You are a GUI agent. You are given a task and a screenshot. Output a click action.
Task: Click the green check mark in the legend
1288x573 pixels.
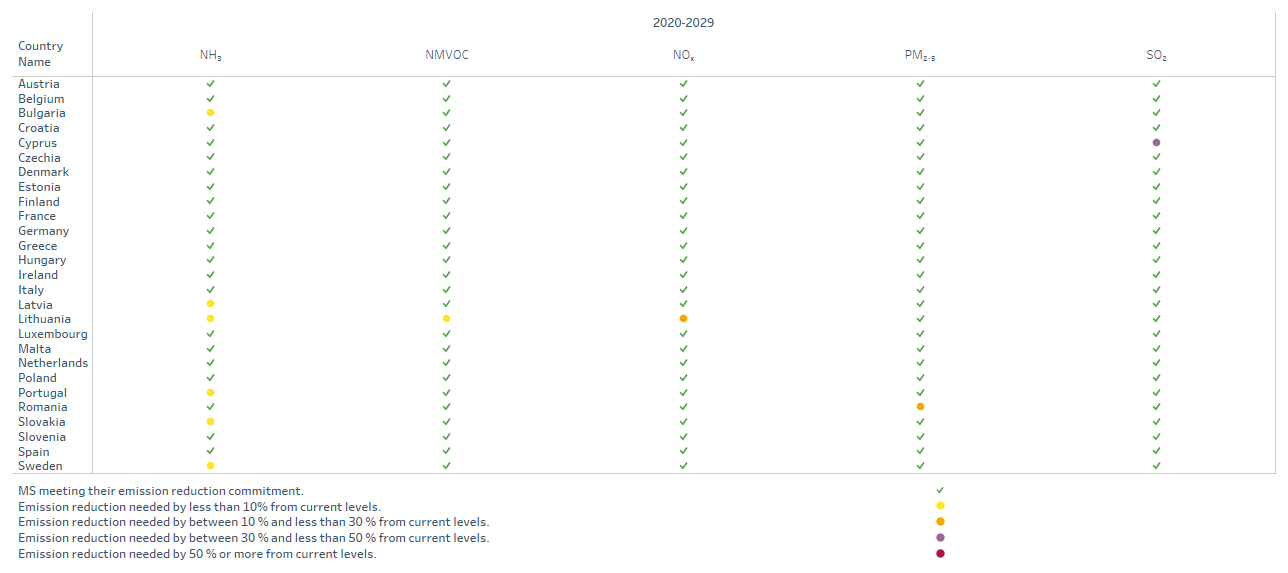pyautogui.click(x=940, y=490)
